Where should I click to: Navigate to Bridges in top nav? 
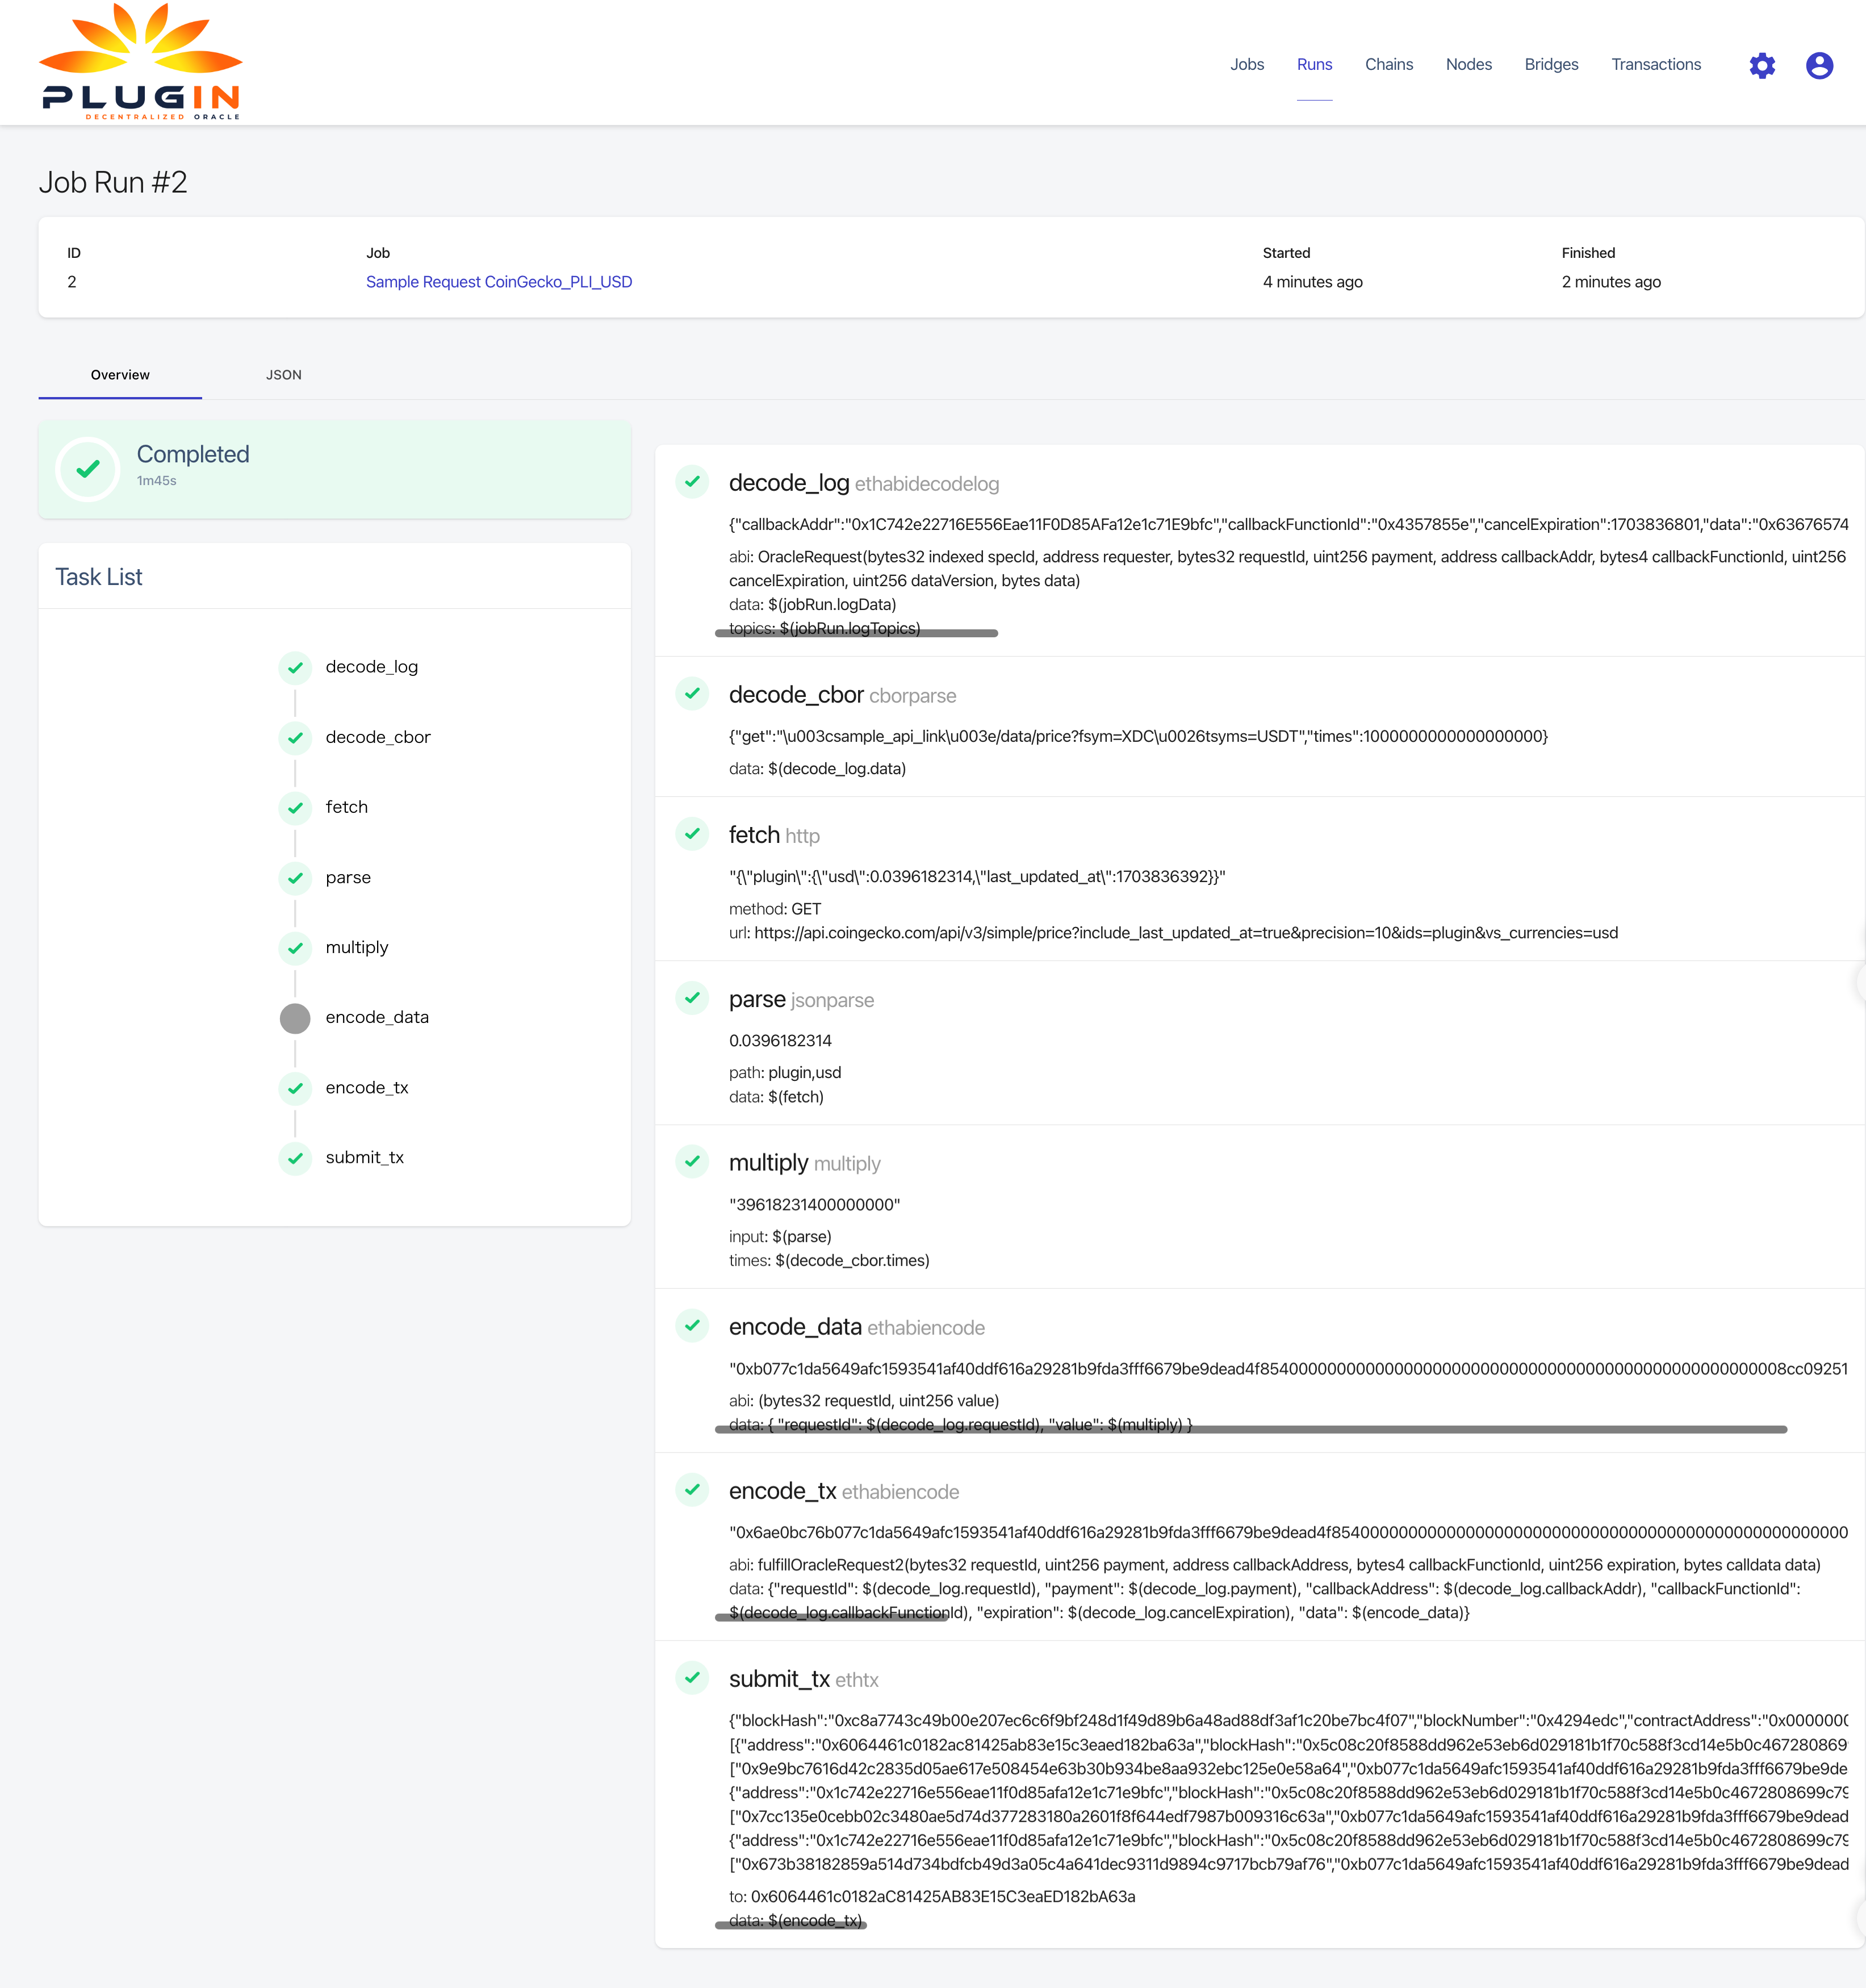[x=1551, y=65]
